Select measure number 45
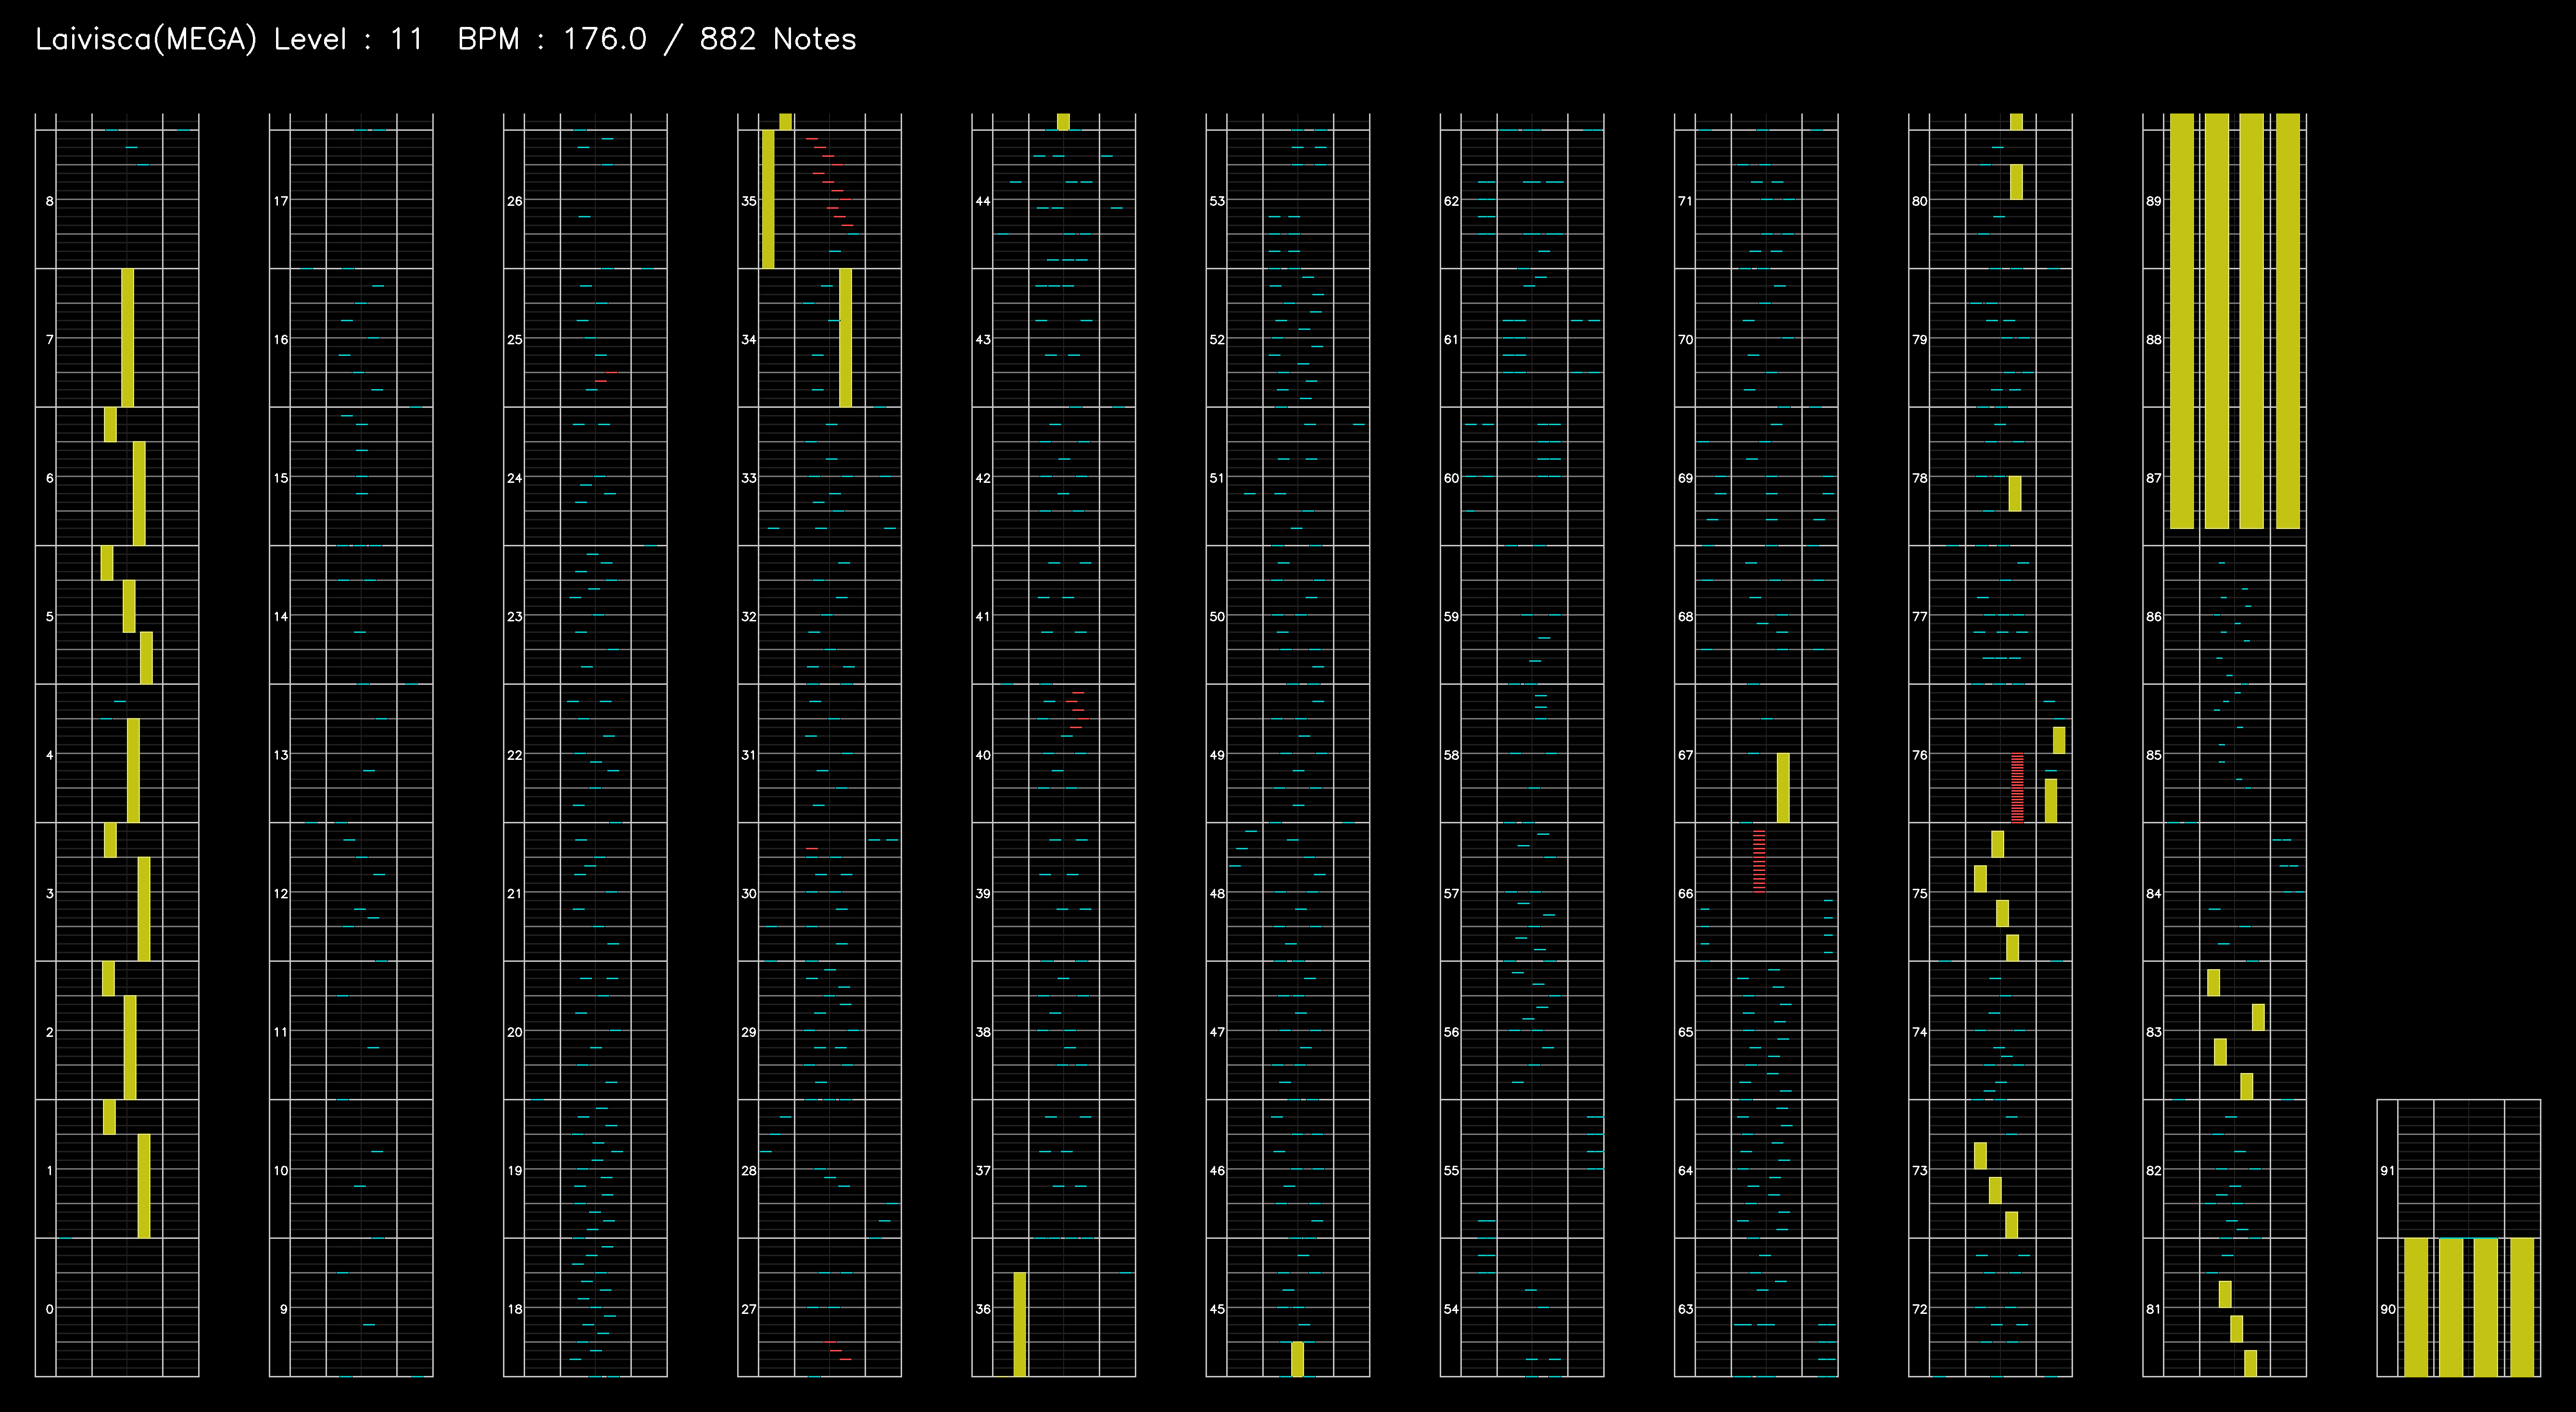 [1217, 1309]
